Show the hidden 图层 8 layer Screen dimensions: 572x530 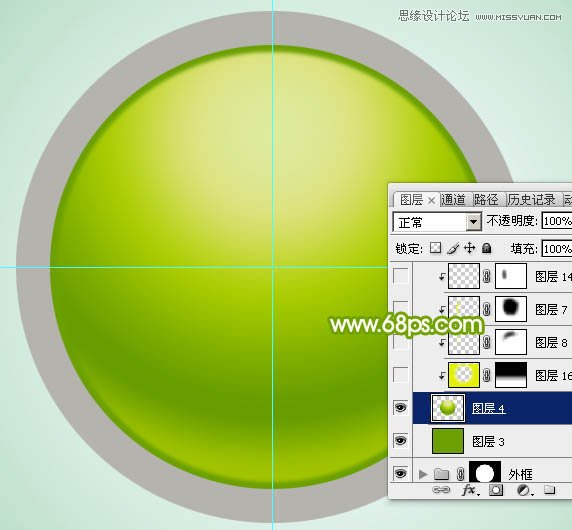(401, 342)
